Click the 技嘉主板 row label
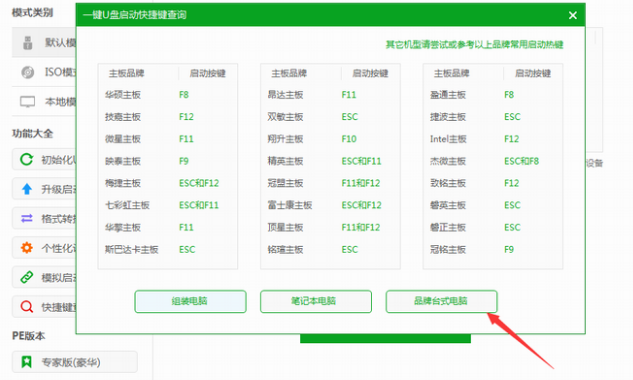 [x=123, y=117]
